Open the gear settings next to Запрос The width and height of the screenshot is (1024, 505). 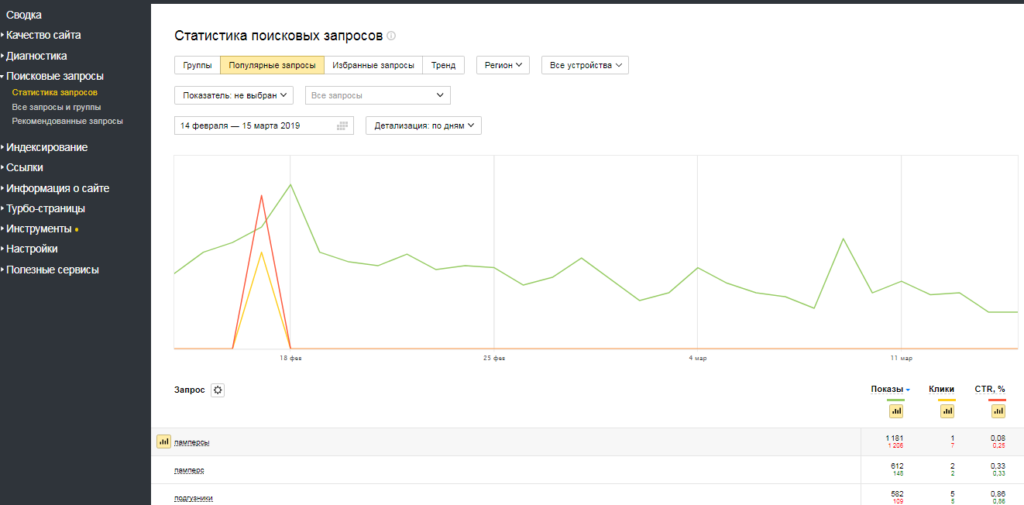click(218, 390)
